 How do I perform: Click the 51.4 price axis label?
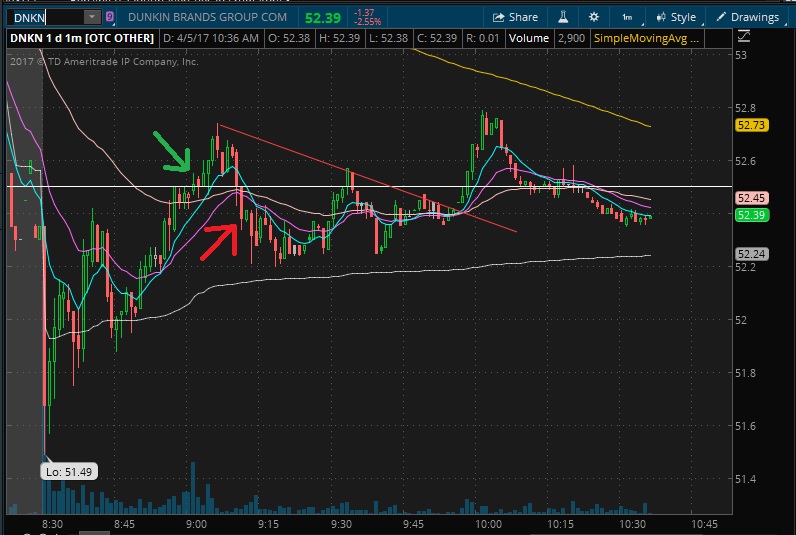pyautogui.click(x=745, y=479)
